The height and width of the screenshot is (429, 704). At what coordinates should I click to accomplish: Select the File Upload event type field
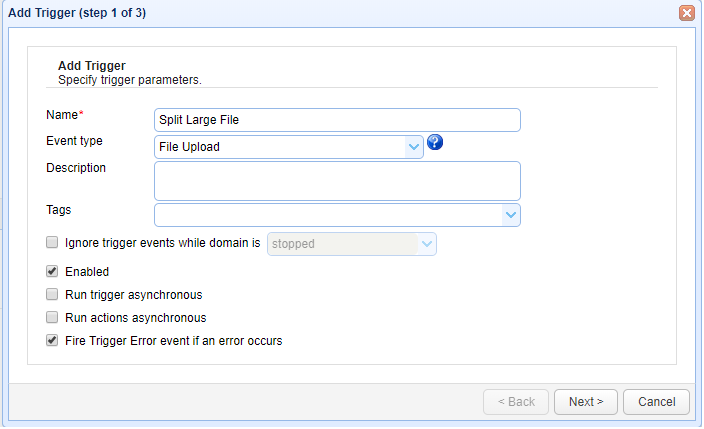[x=280, y=147]
